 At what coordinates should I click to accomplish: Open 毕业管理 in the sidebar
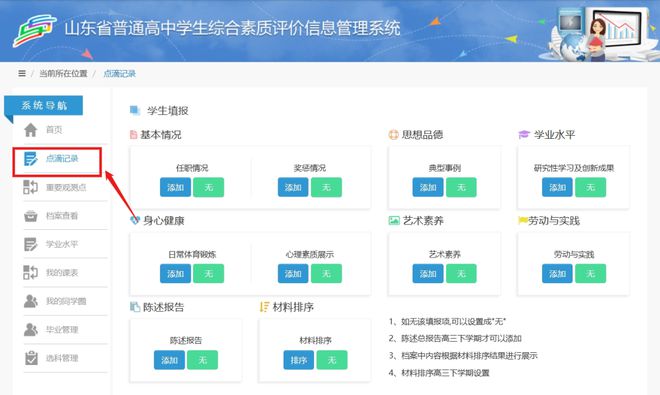point(62,330)
